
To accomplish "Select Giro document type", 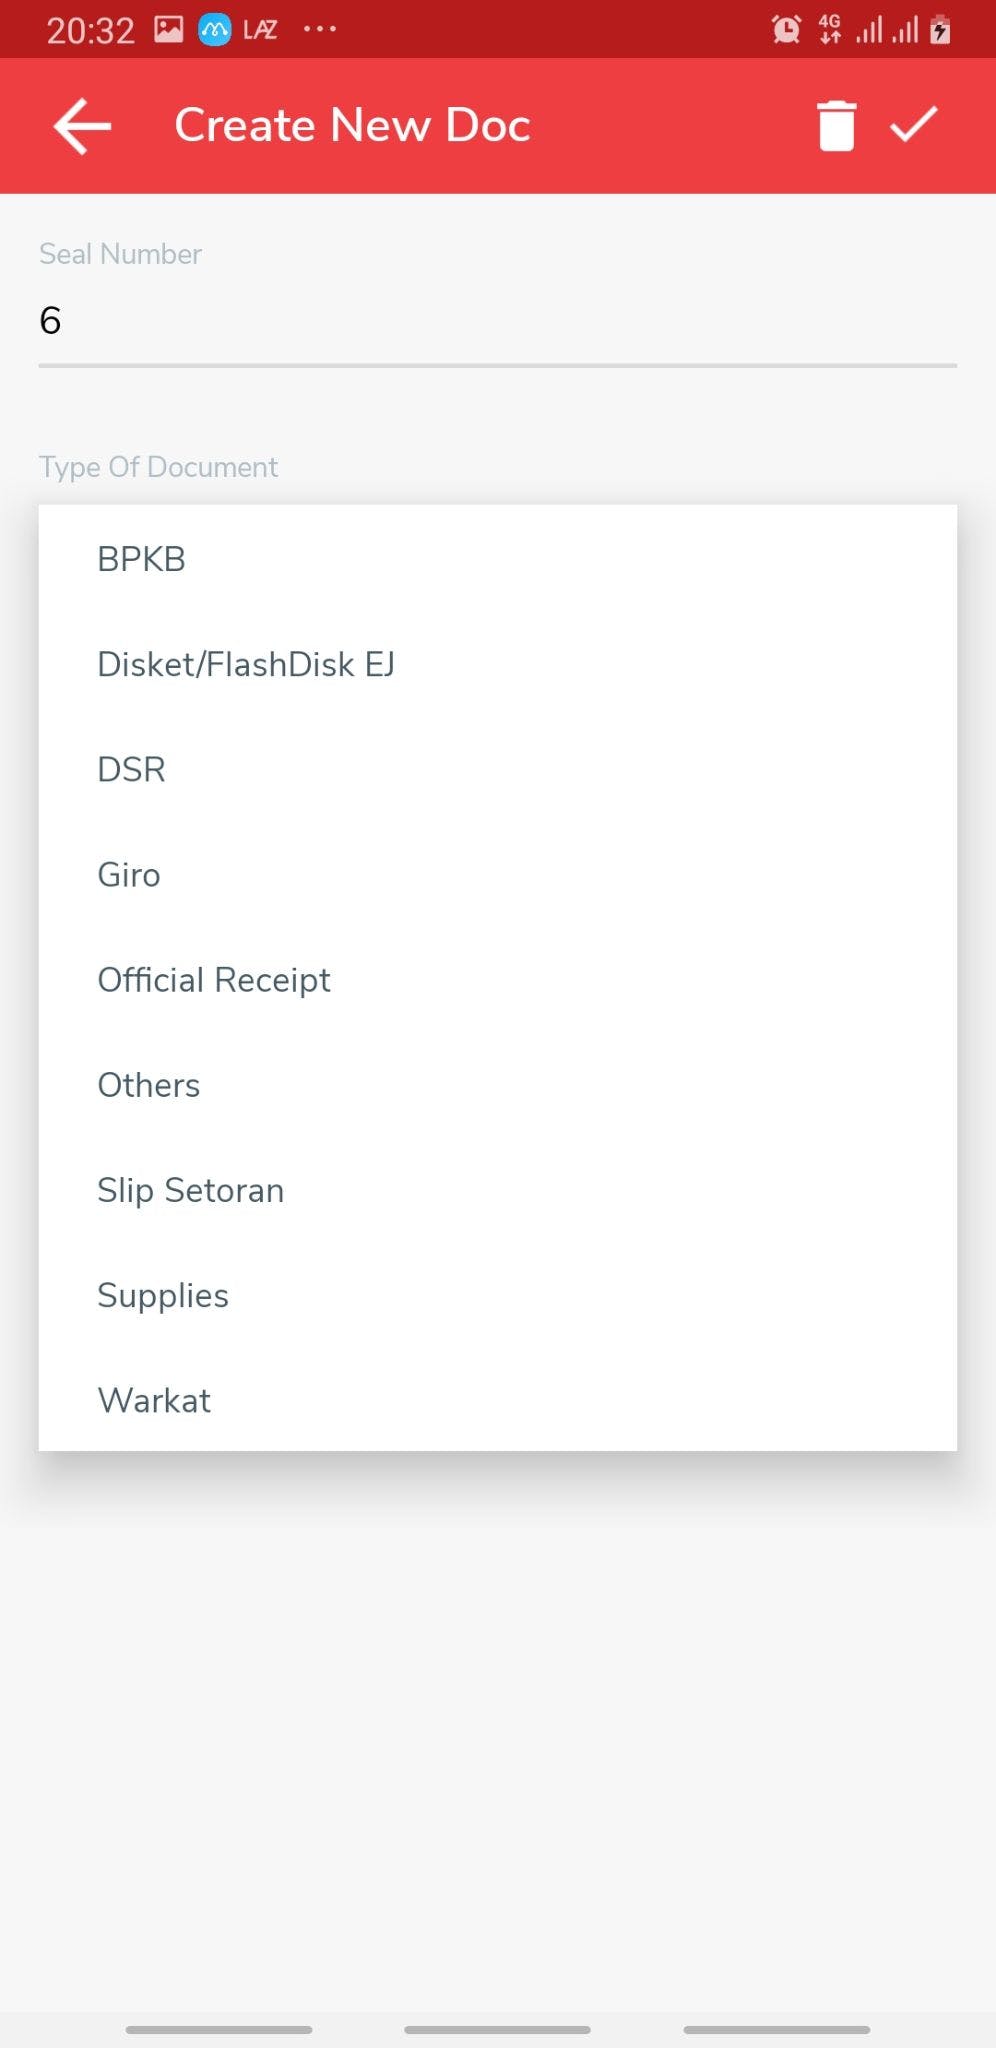I will [x=129, y=874].
